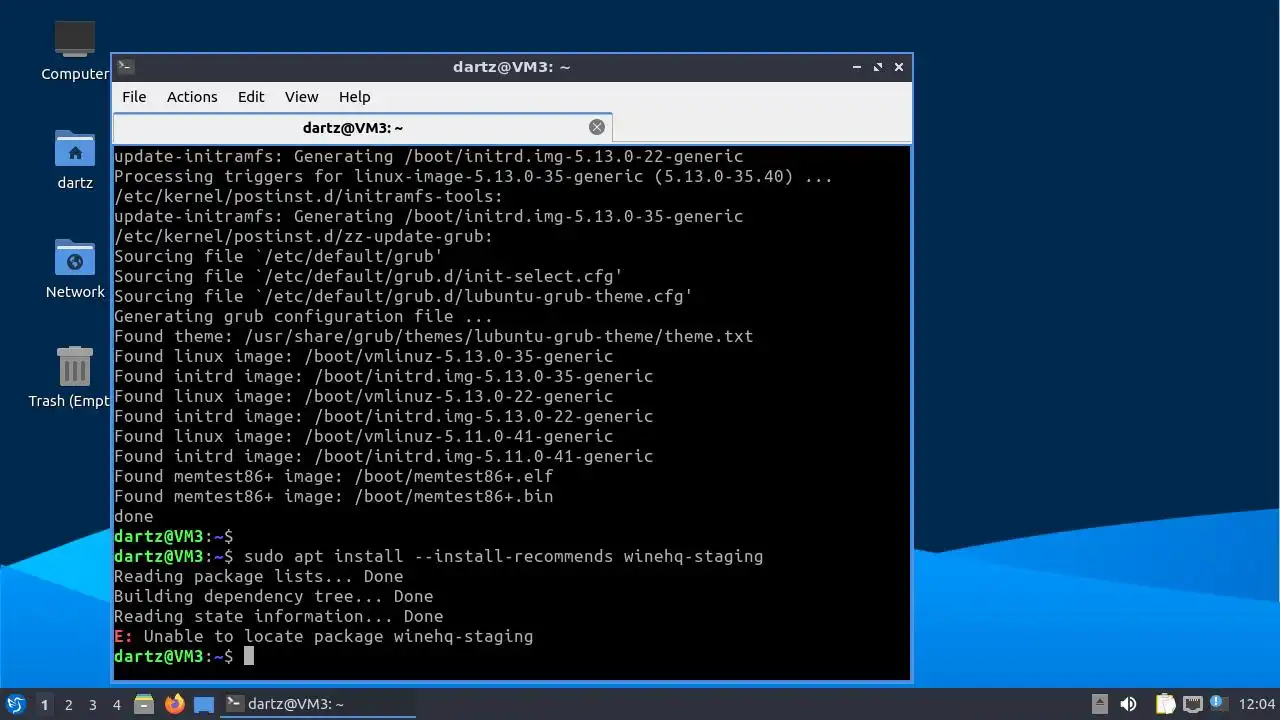The image size is (1280, 720).
Task: Click the 'Building dependency tree... Done' line
Action: click(x=273, y=596)
